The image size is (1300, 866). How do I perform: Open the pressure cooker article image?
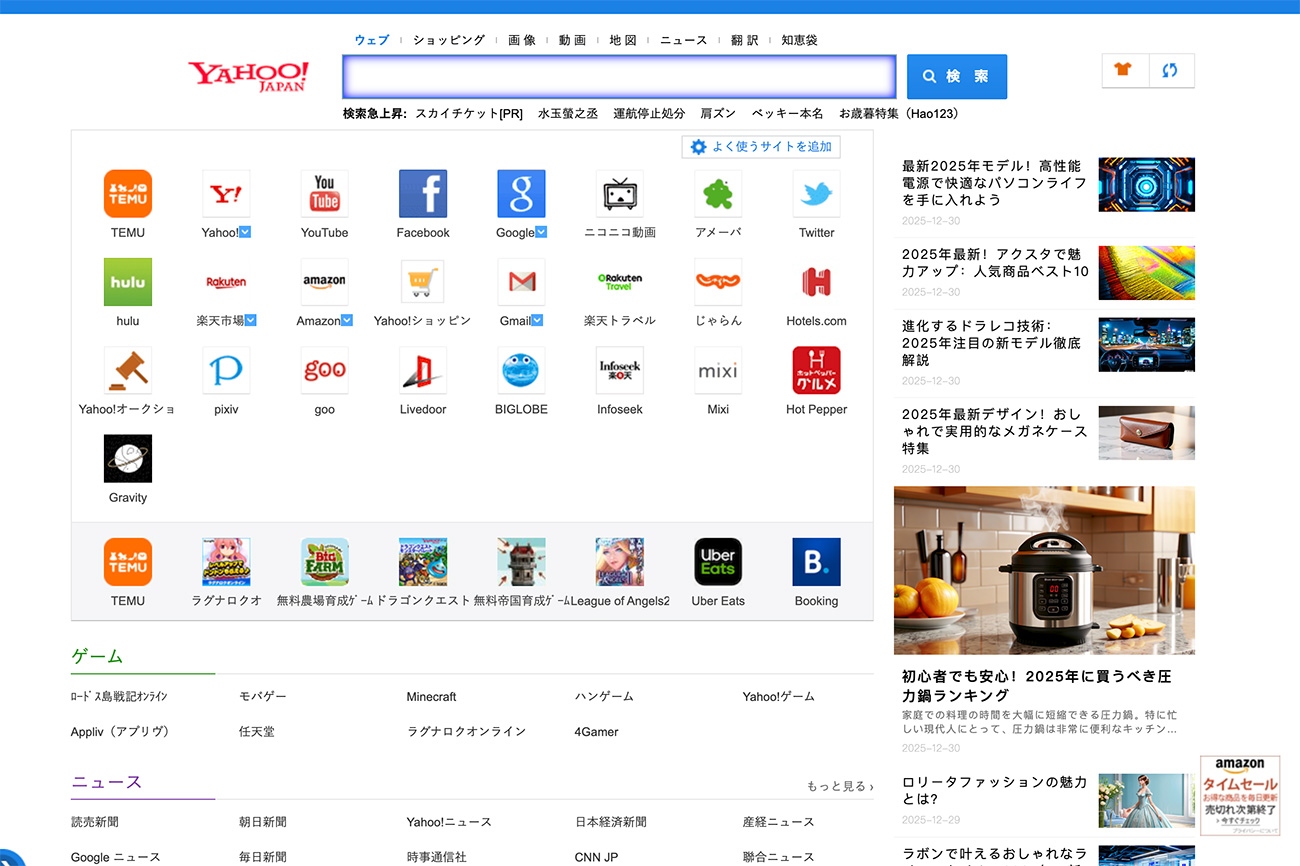pyautogui.click(x=1044, y=570)
